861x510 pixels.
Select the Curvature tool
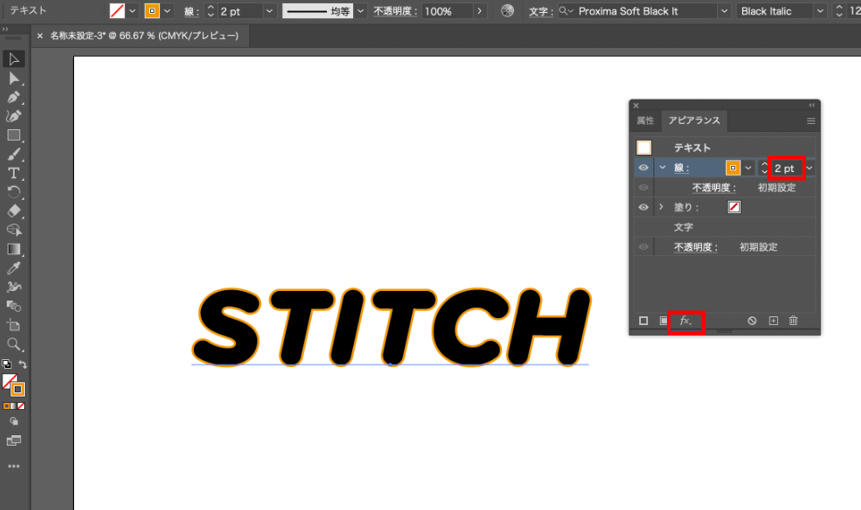click(x=14, y=116)
